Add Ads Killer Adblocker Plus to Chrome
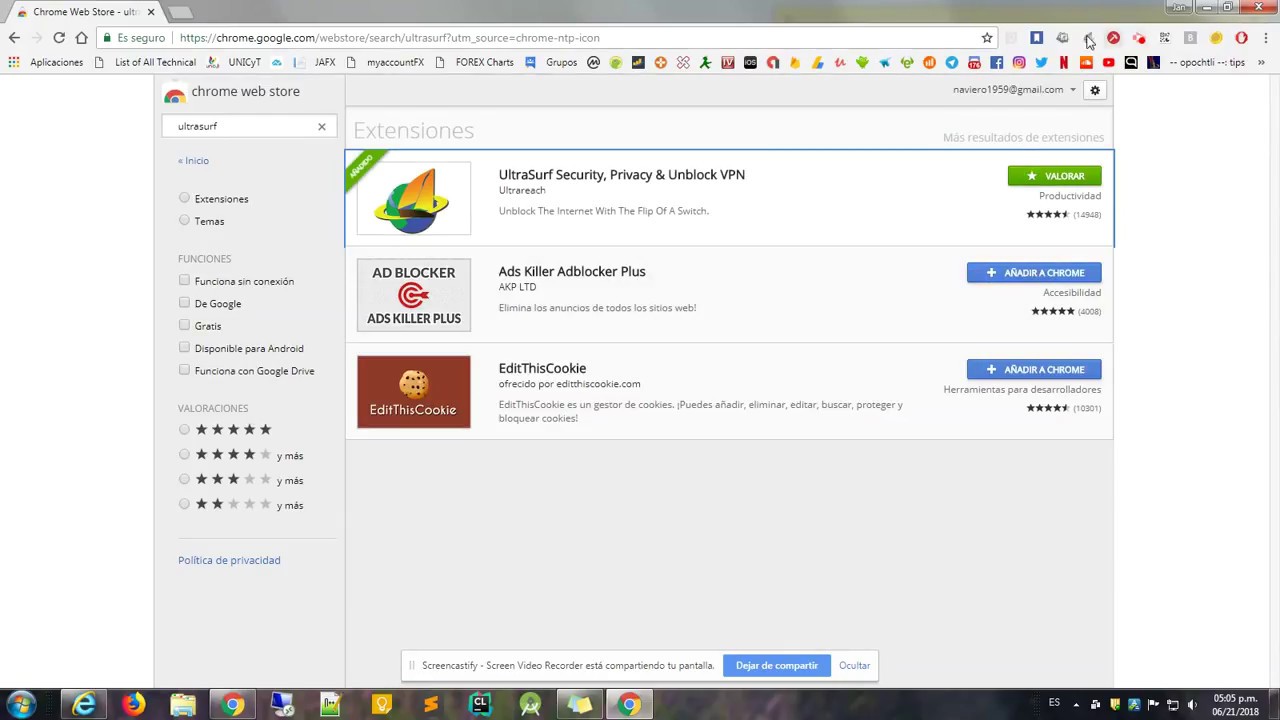1280x720 pixels. pos(1034,272)
